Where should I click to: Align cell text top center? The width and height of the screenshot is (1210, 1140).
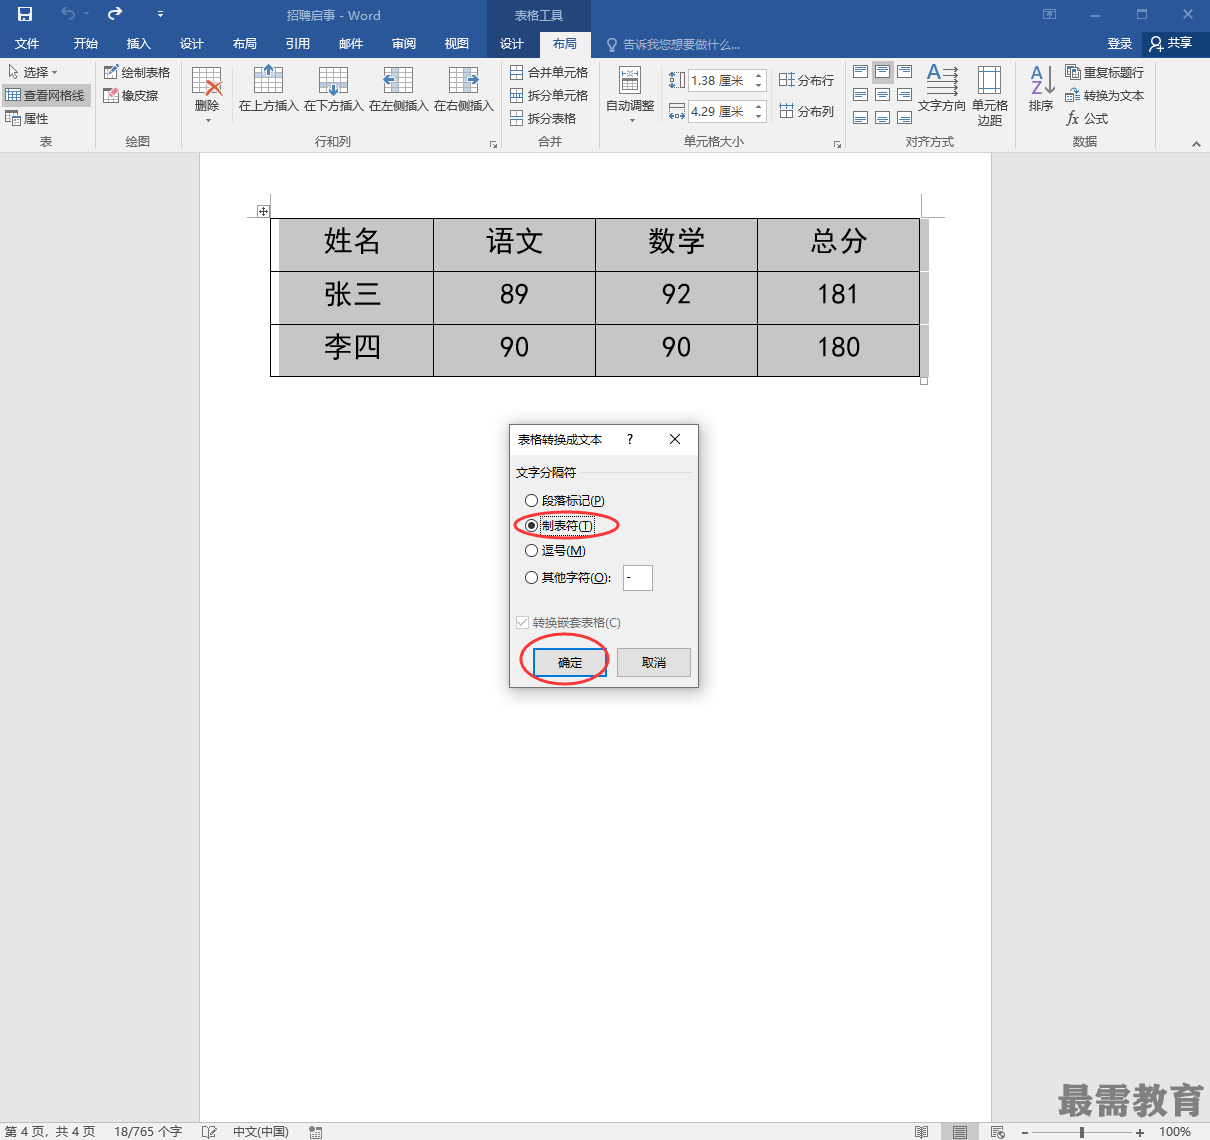coord(882,72)
